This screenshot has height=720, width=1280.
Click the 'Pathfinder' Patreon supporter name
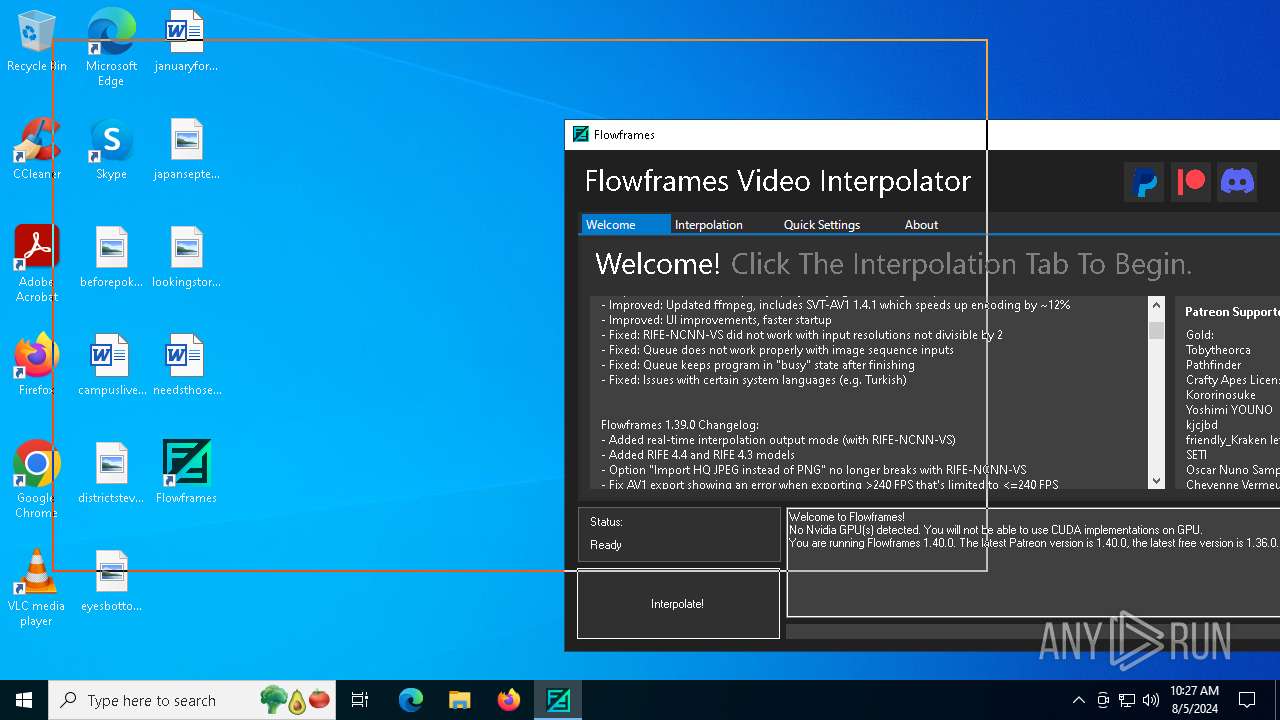coord(1213,365)
